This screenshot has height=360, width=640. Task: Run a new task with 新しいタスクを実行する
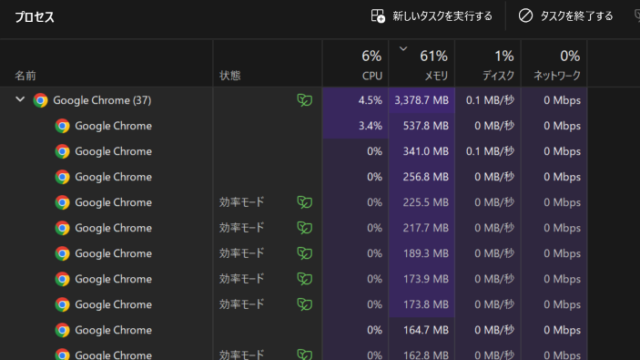coord(442,16)
